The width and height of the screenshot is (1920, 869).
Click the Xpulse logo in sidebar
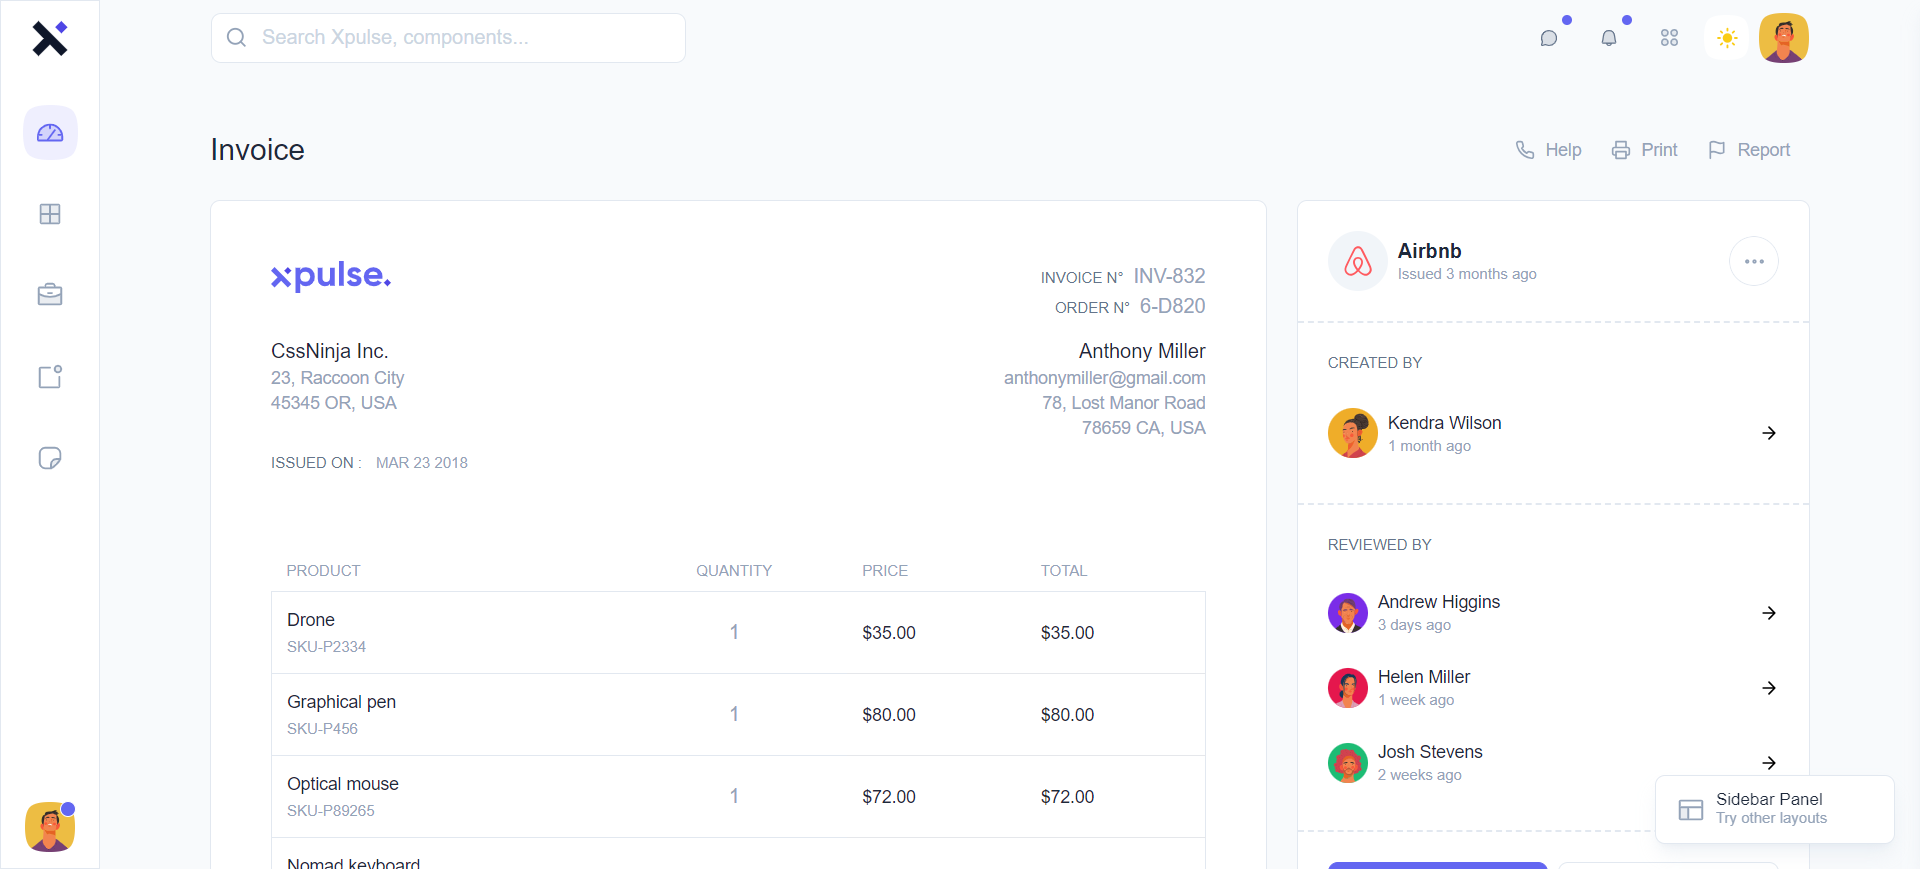coord(49,39)
